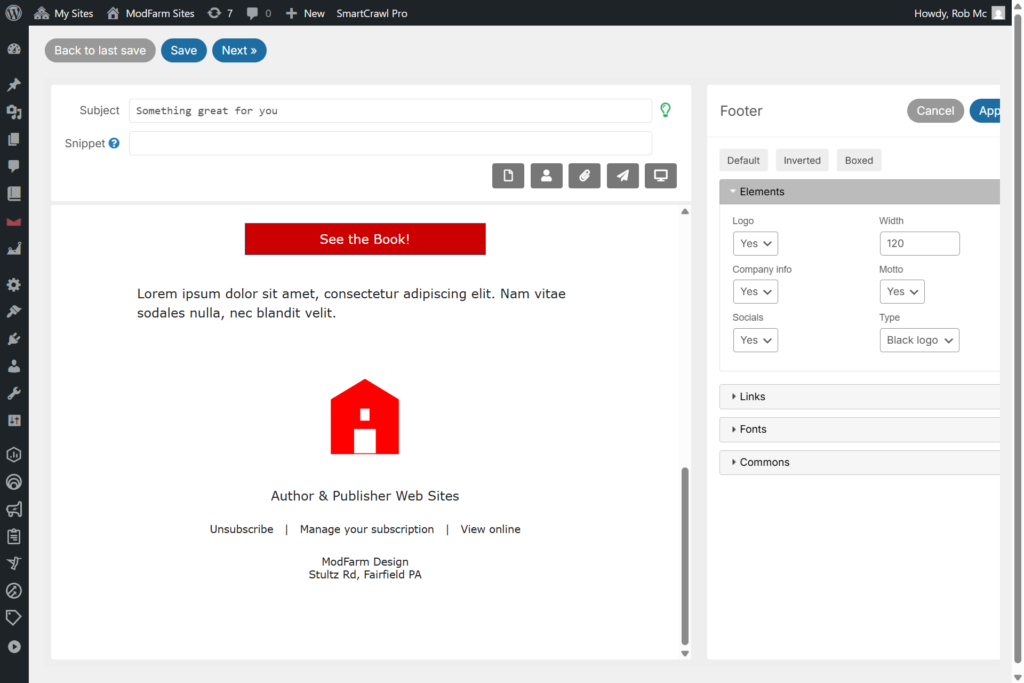Click the logo Width input field

[919, 243]
